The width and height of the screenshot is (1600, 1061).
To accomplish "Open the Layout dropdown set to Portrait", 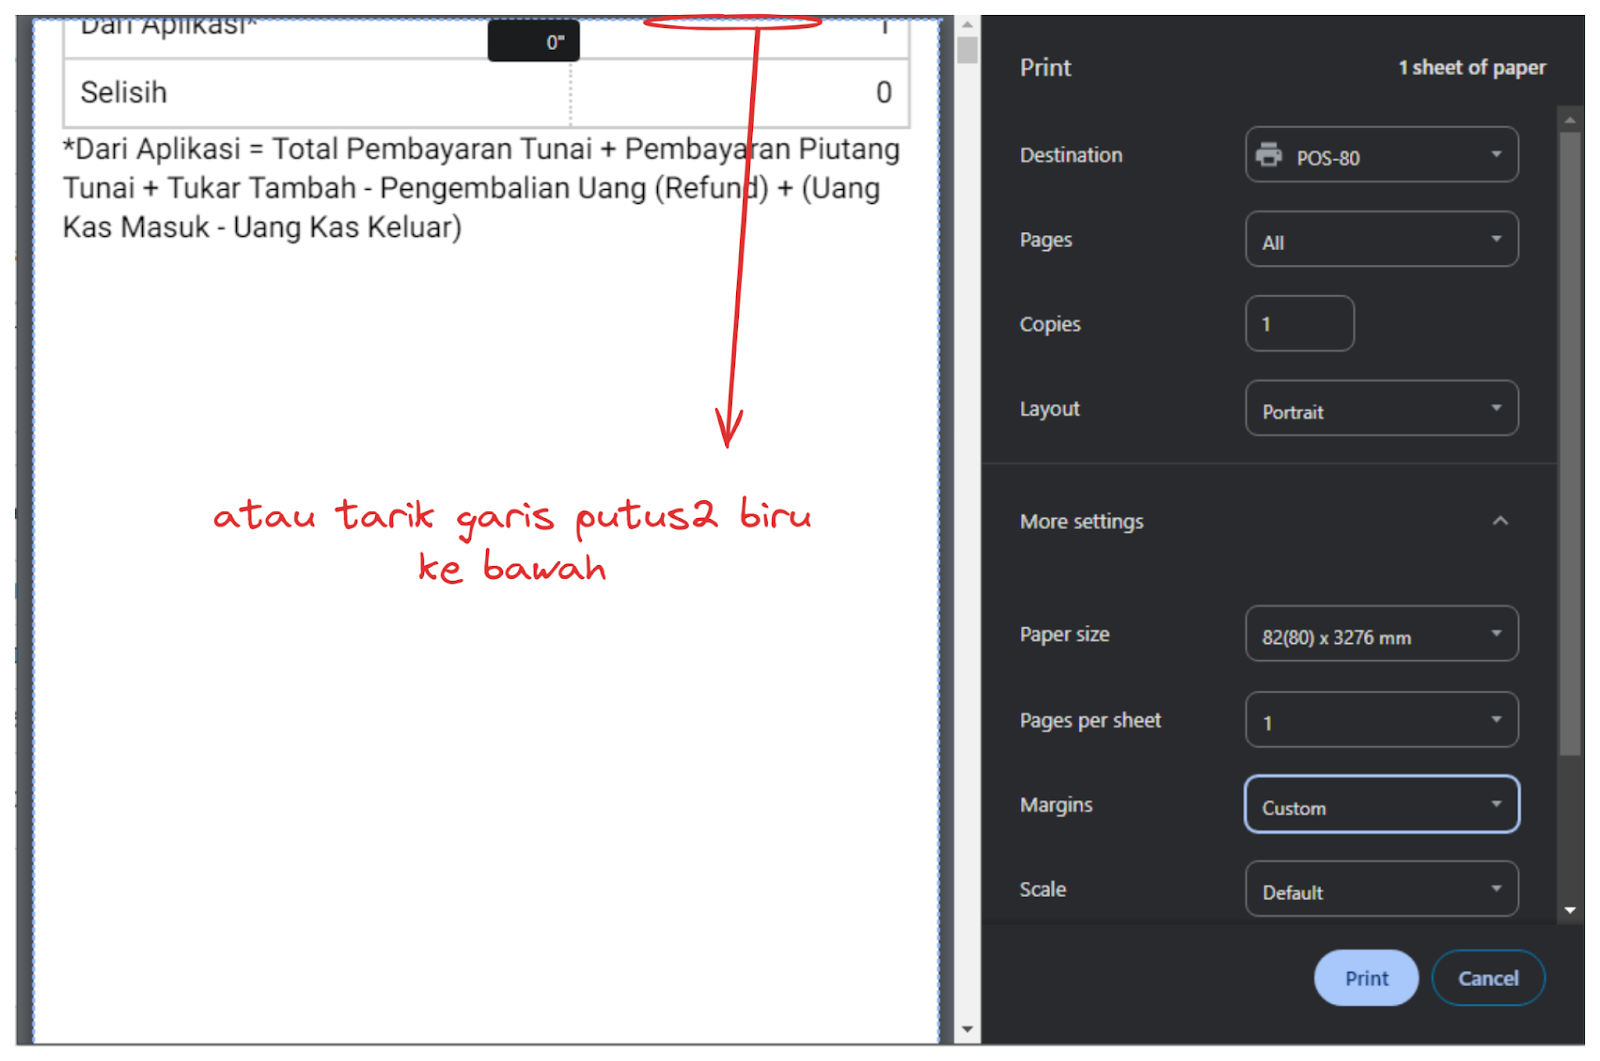I will tap(1381, 409).
